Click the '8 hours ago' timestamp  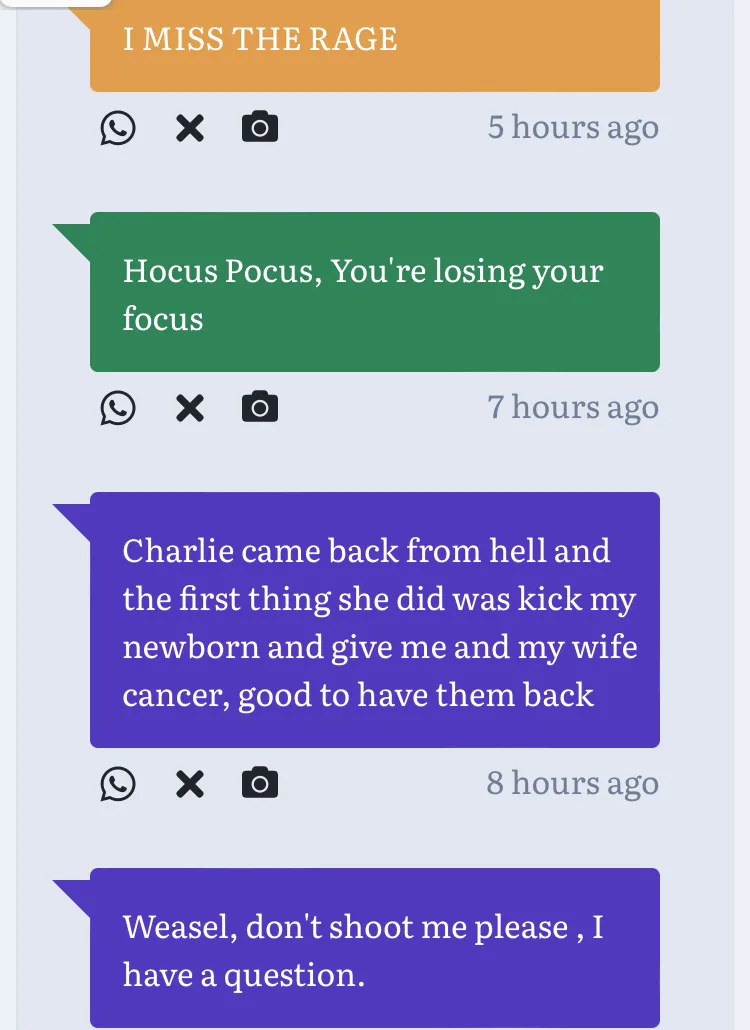click(572, 784)
